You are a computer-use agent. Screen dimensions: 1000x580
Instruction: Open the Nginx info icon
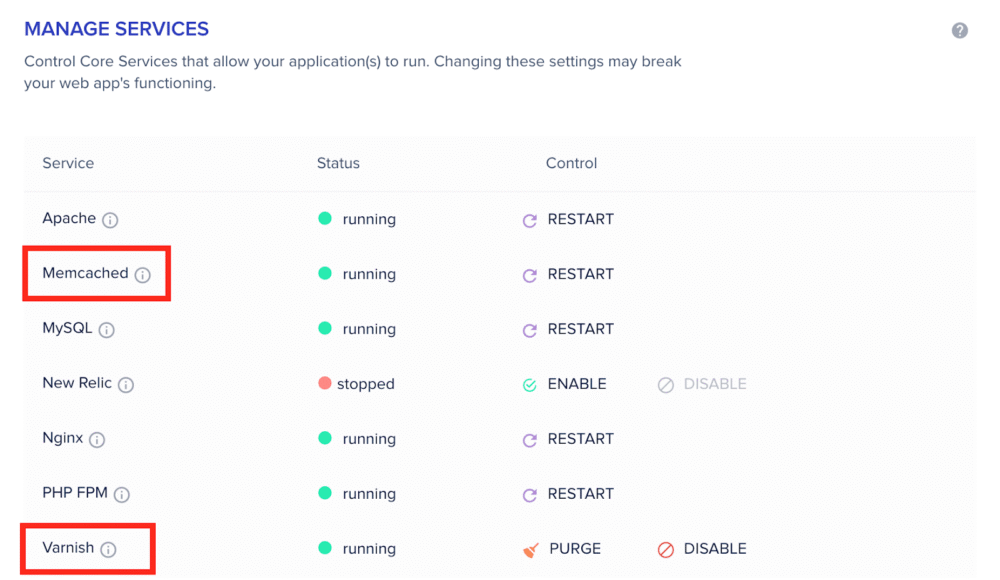tap(97, 440)
